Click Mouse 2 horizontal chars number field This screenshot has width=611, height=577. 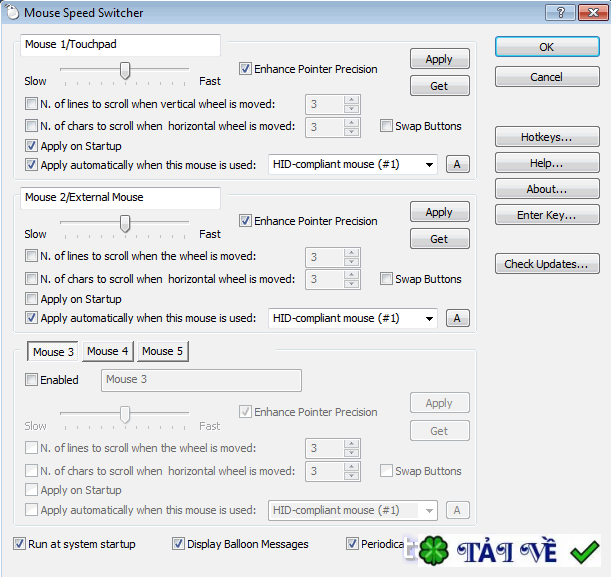[x=325, y=279]
